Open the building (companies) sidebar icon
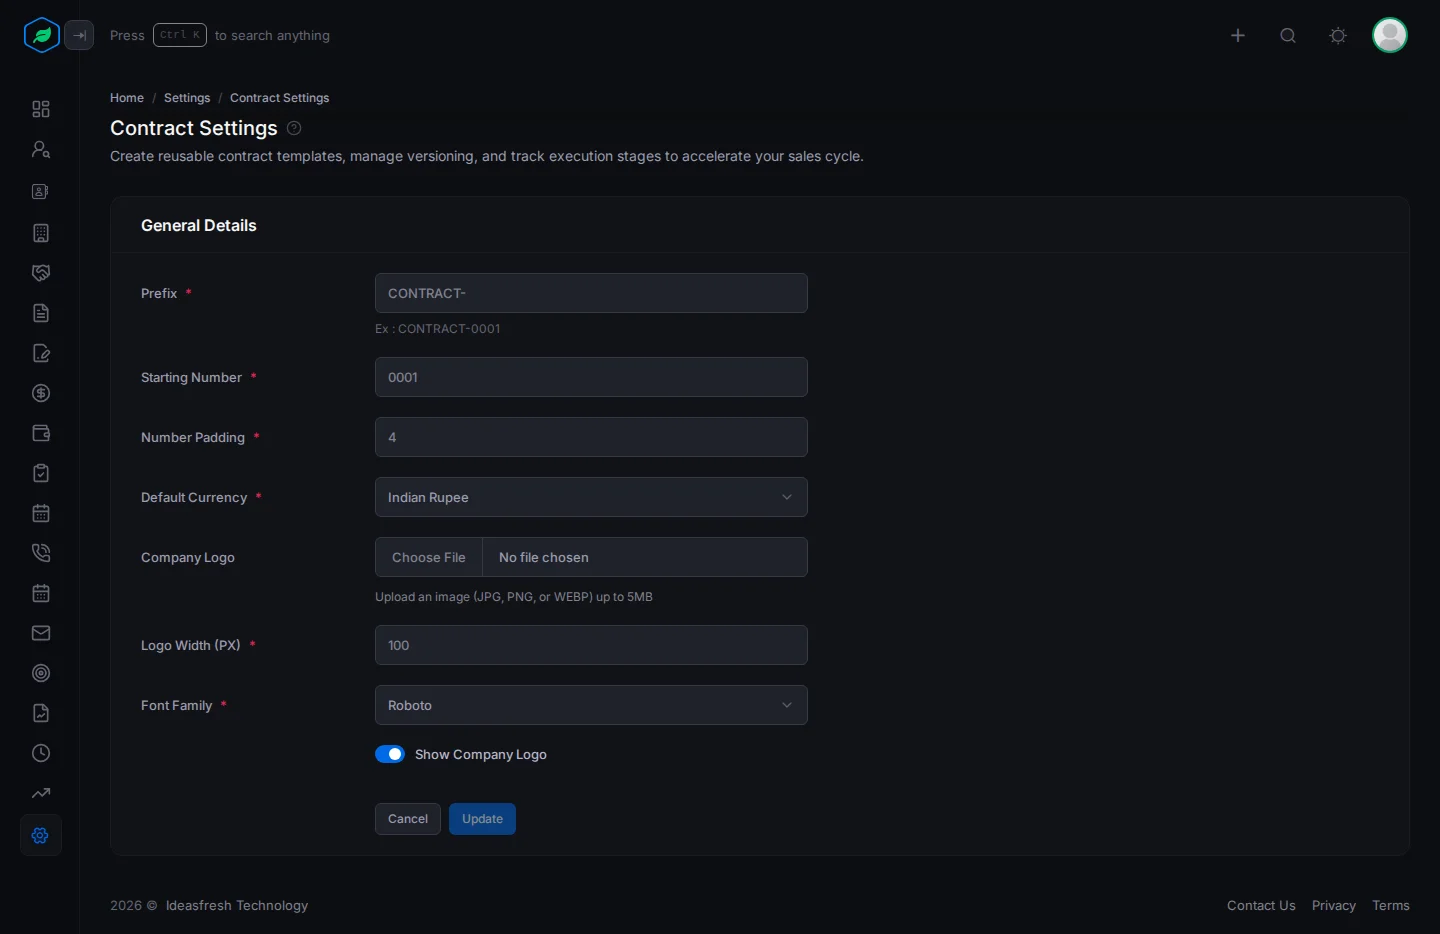Image resolution: width=1440 pixels, height=934 pixels. [41, 233]
